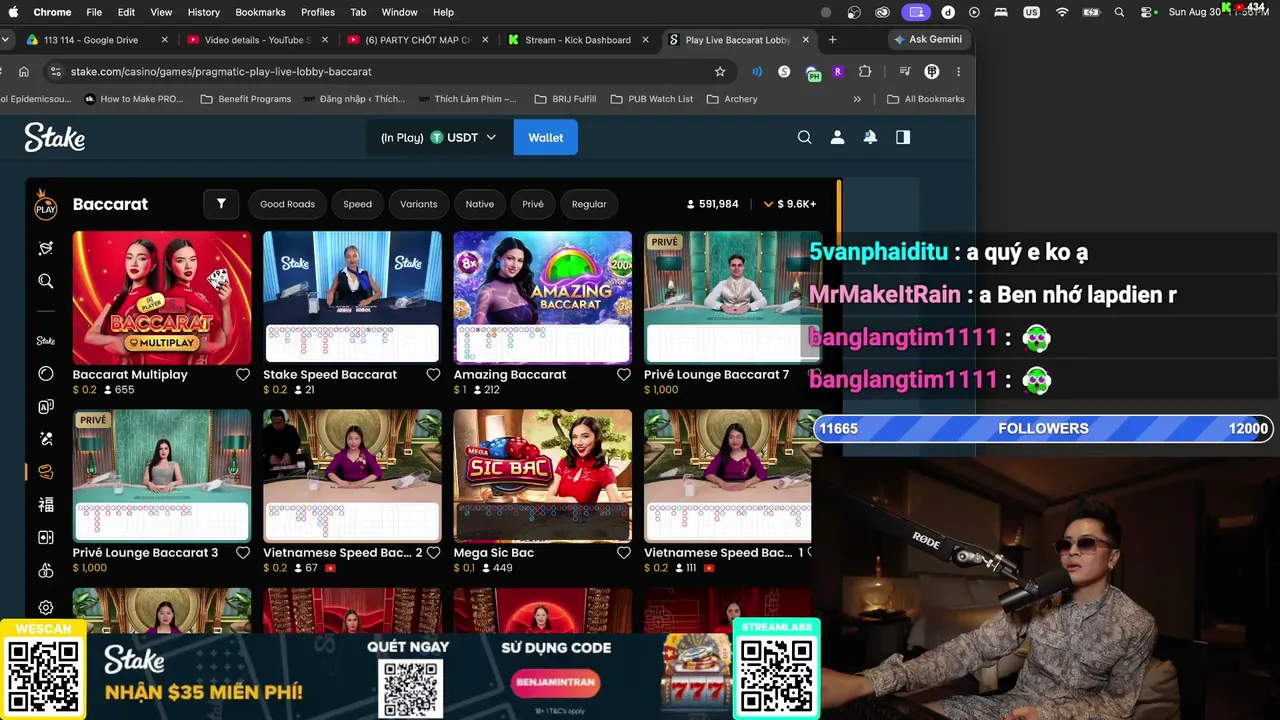
Task: Open the Stake search icon
Action: [804, 138]
